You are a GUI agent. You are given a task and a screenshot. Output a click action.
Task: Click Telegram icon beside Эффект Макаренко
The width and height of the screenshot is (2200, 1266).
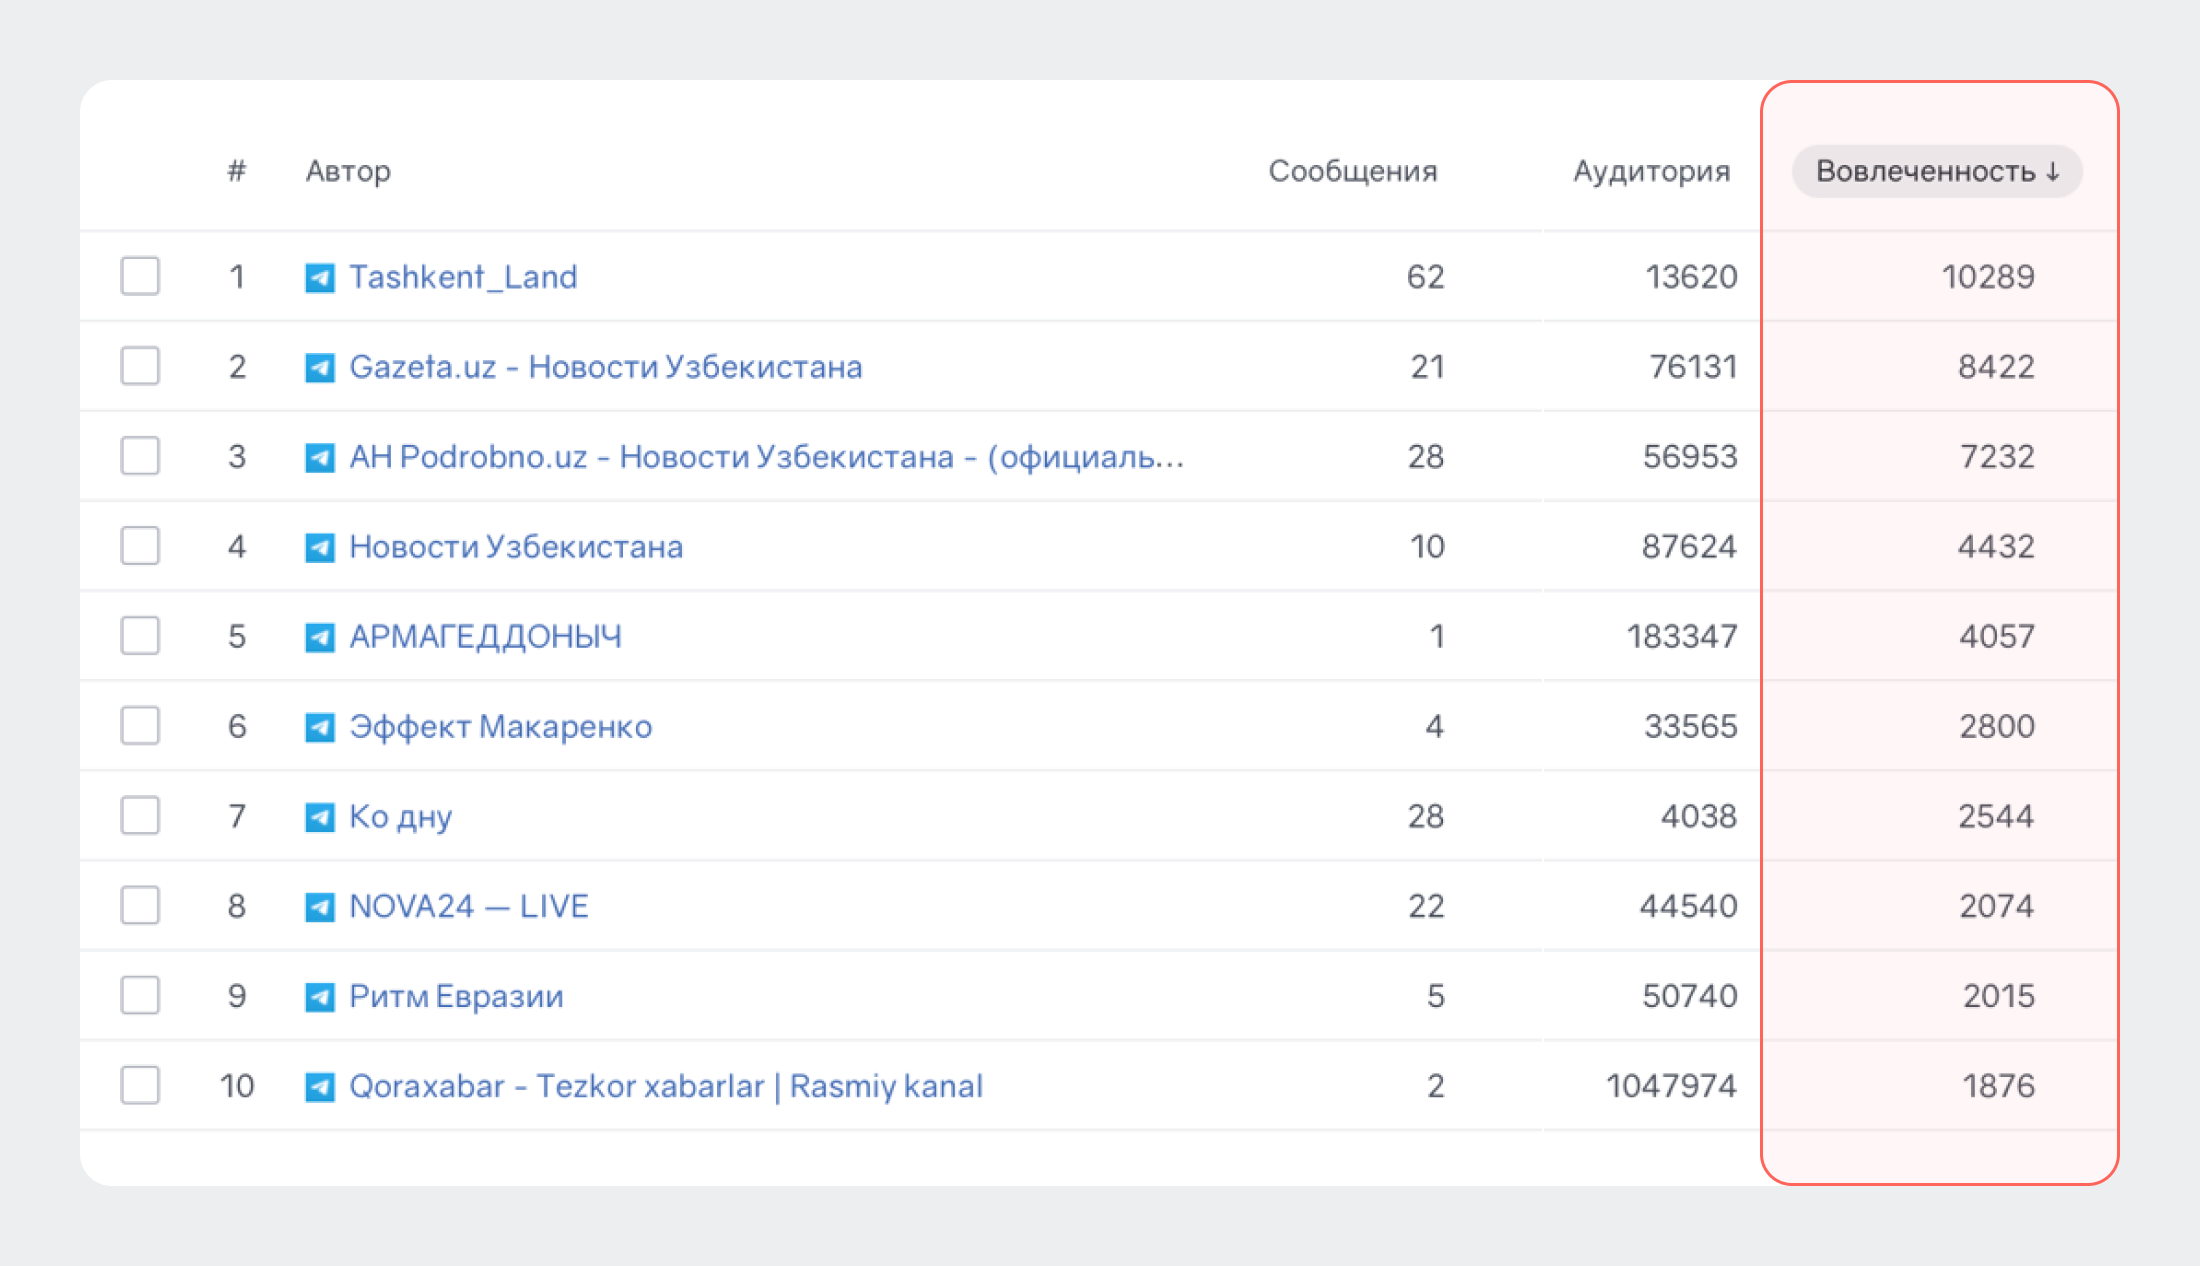320,727
